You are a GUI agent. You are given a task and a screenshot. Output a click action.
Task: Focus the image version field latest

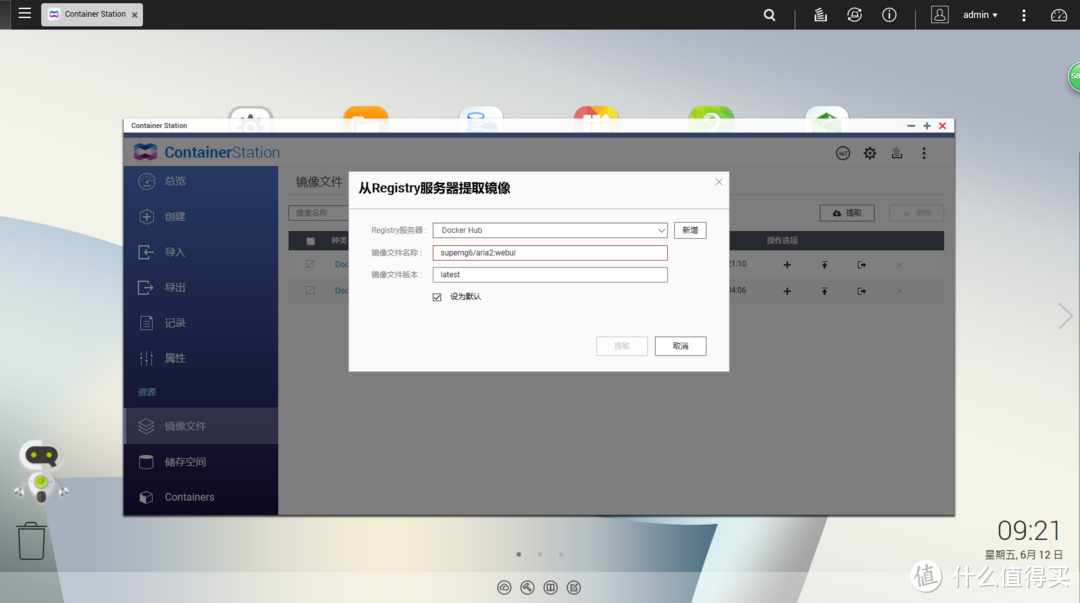coord(550,274)
